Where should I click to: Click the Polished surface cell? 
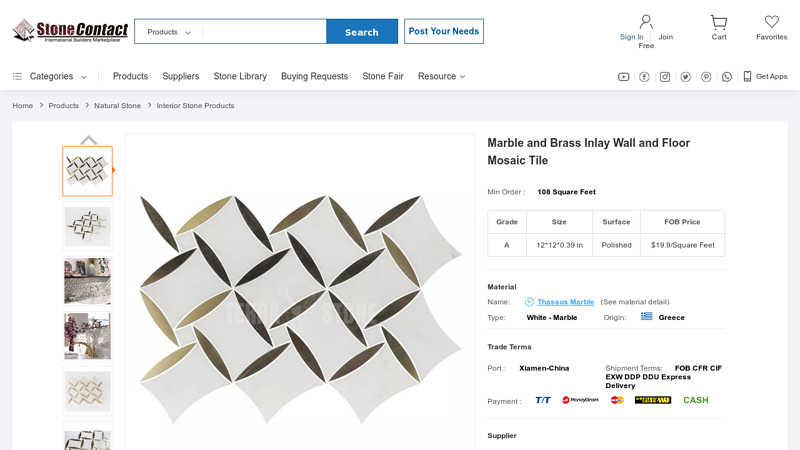(616, 245)
